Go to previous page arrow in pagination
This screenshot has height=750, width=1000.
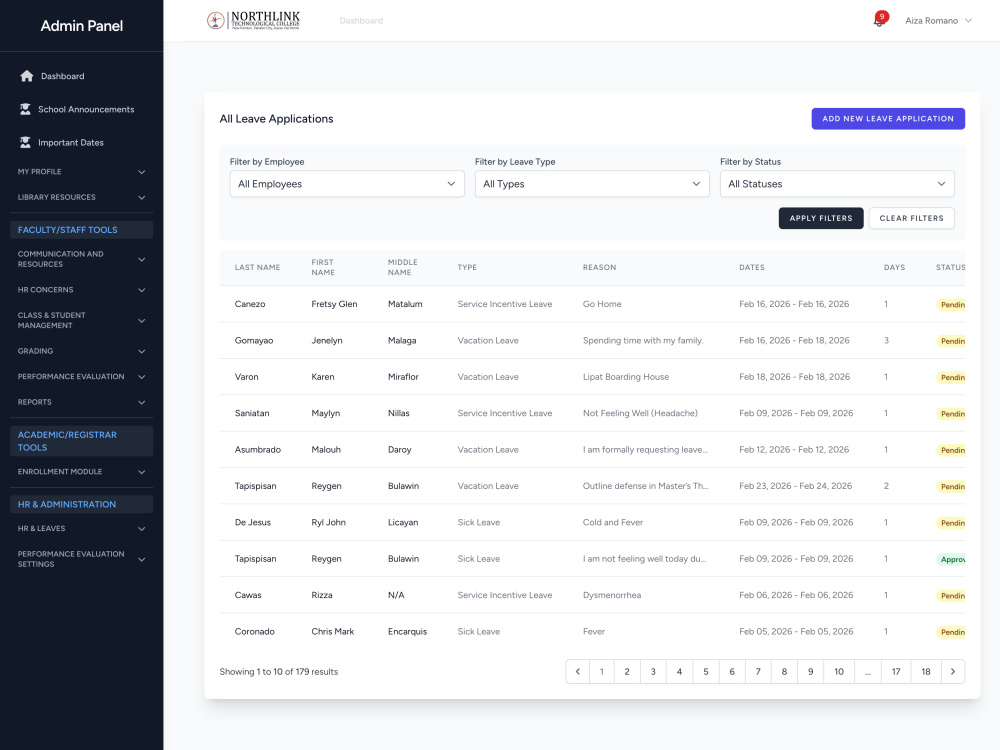pos(577,672)
